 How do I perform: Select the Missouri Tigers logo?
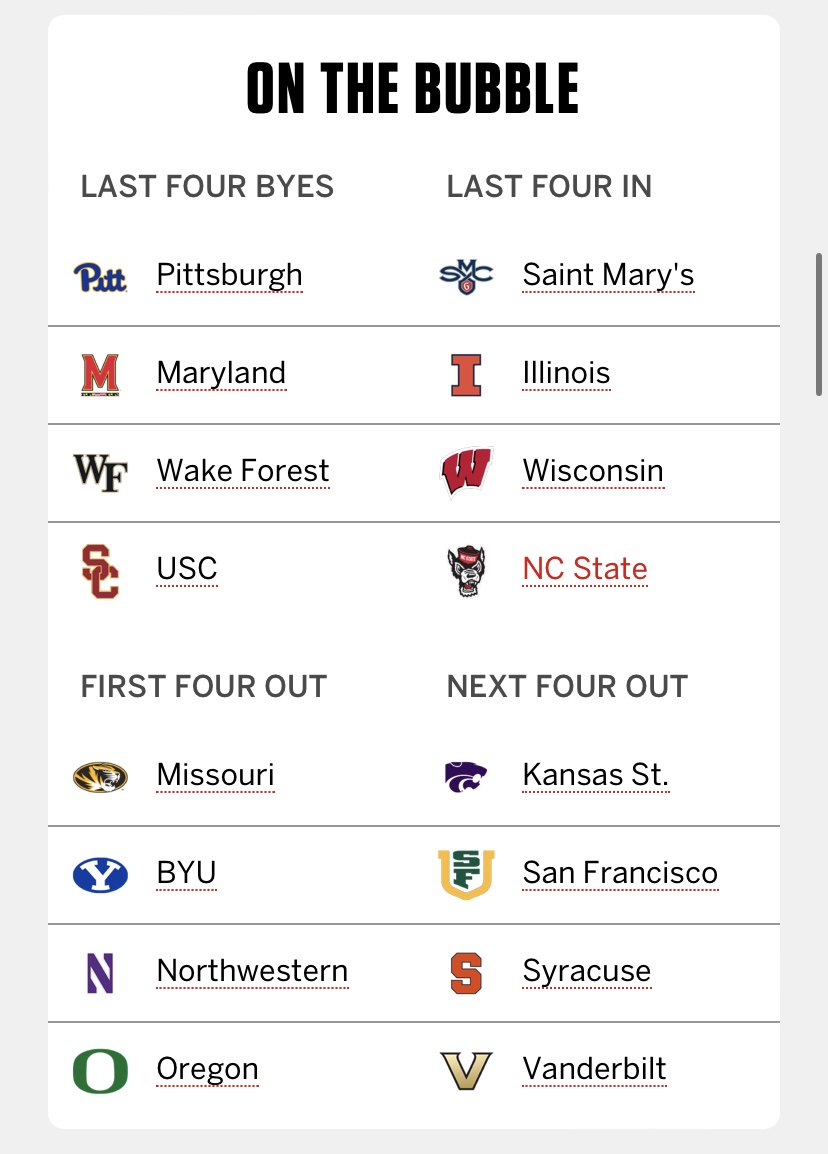coord(100,776)
